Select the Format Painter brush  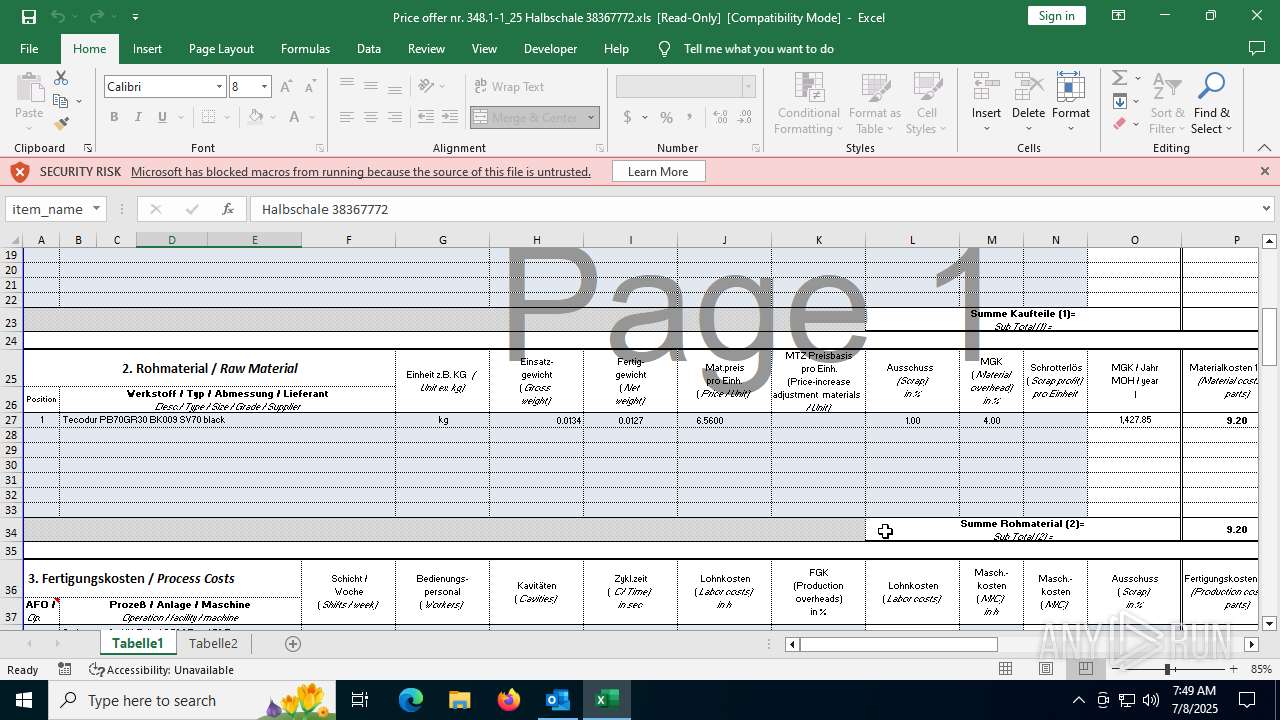coord(61,124)
